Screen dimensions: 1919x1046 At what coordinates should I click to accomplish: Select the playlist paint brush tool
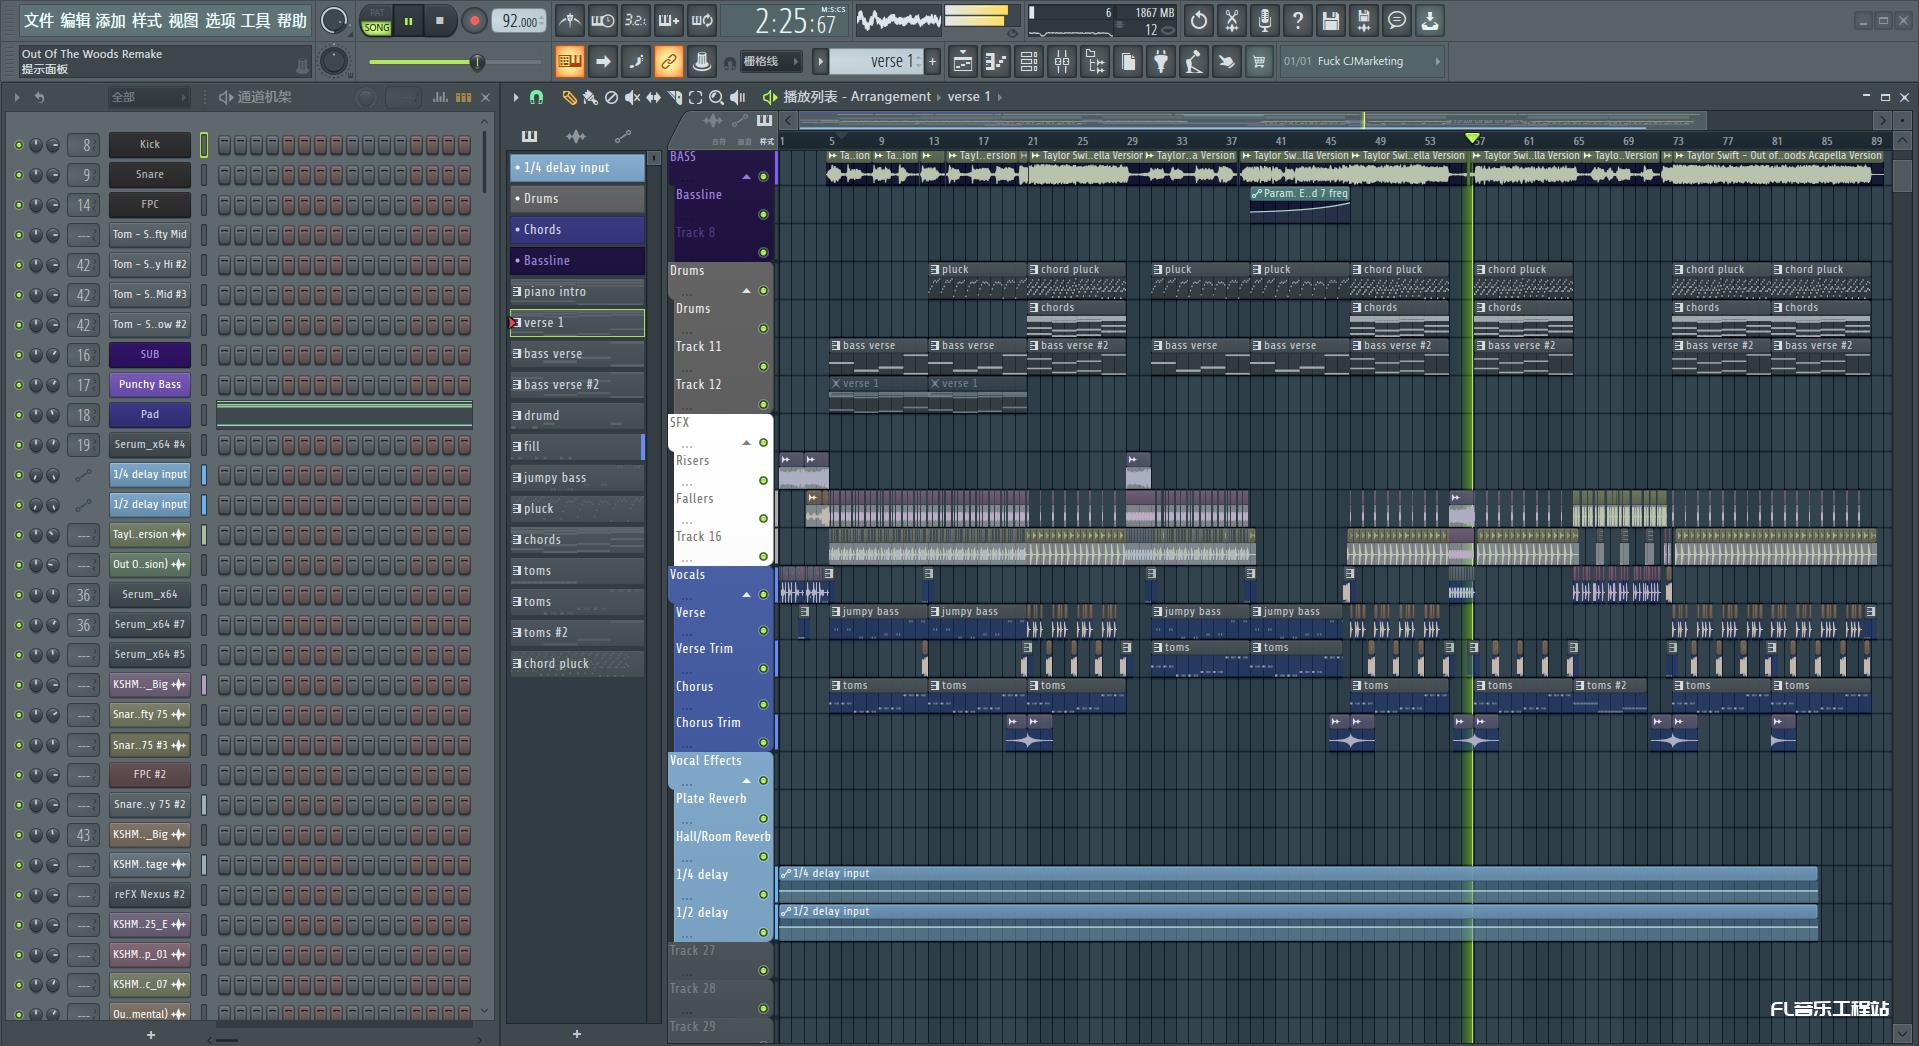[x=590, y=97]
